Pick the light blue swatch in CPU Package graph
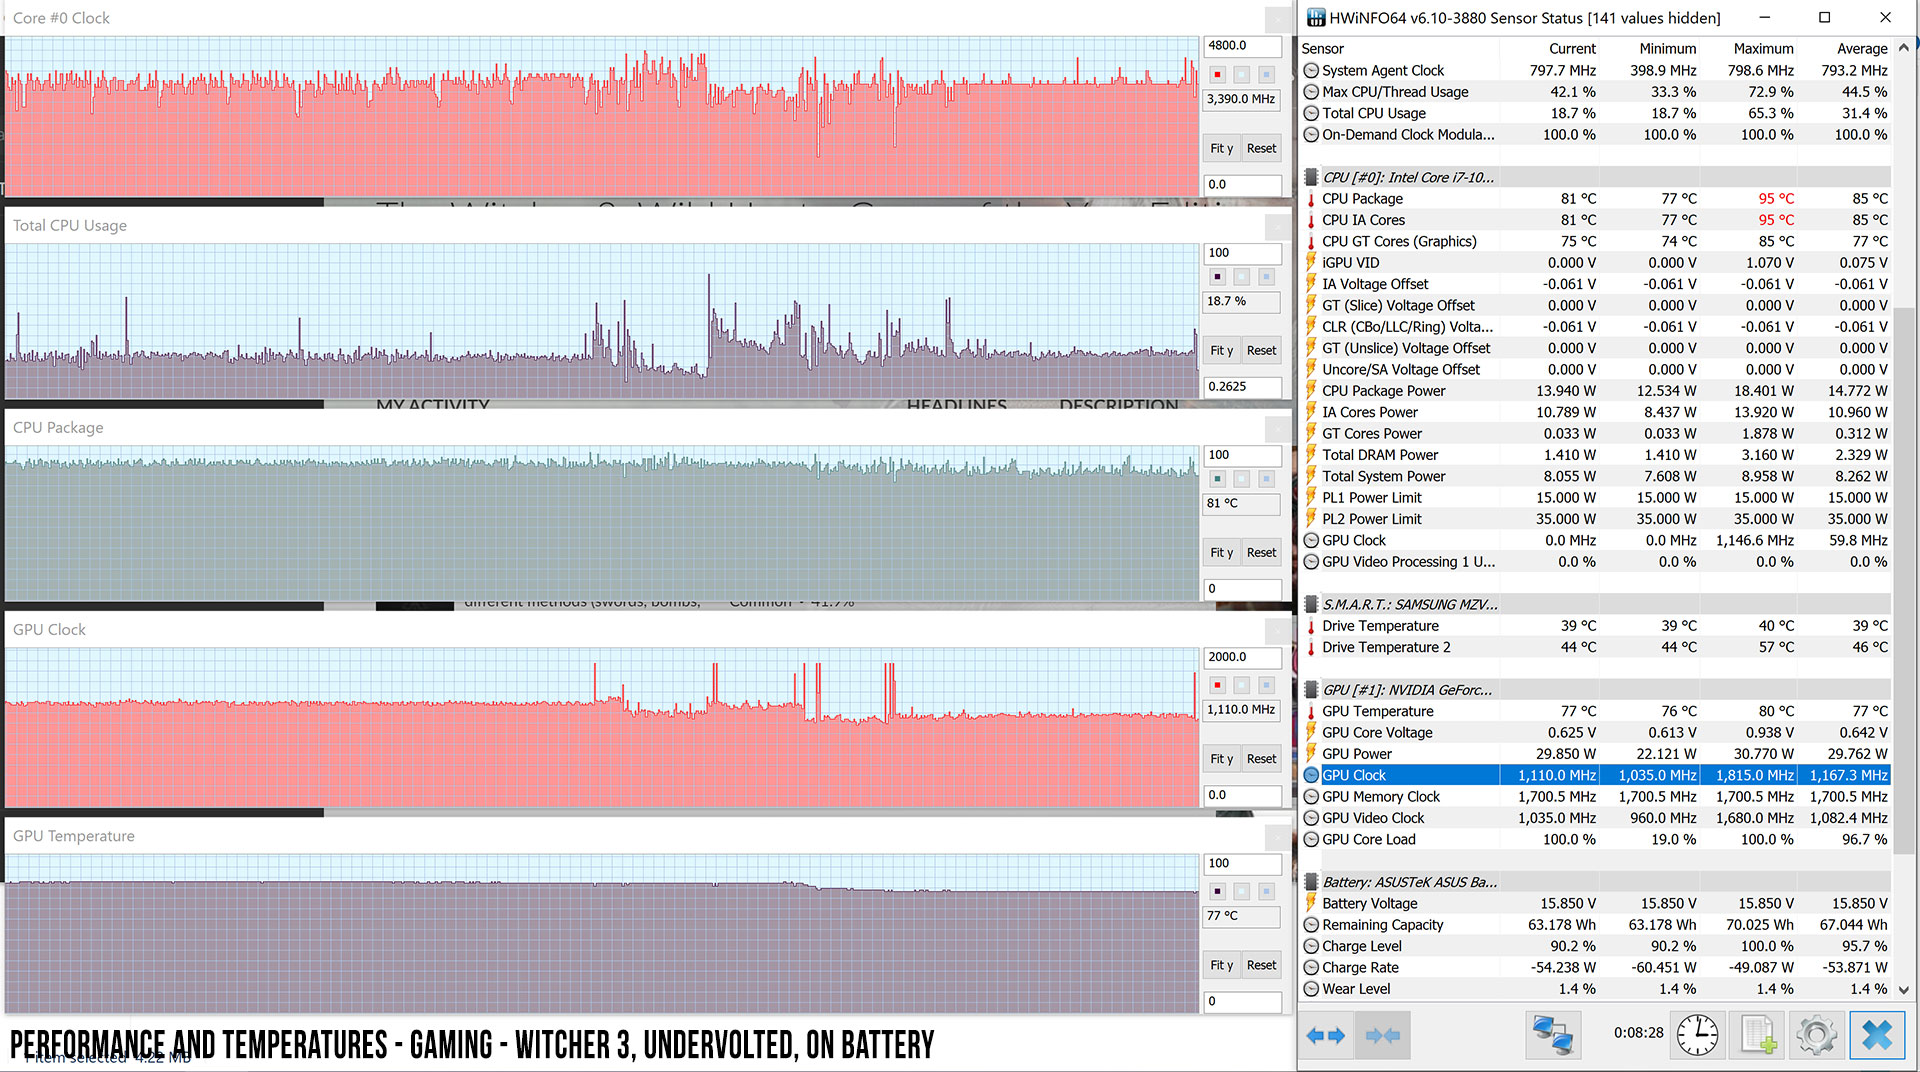Image resolution: width=1920 pixels, height=1072 pixels. tap(1266, 479)
